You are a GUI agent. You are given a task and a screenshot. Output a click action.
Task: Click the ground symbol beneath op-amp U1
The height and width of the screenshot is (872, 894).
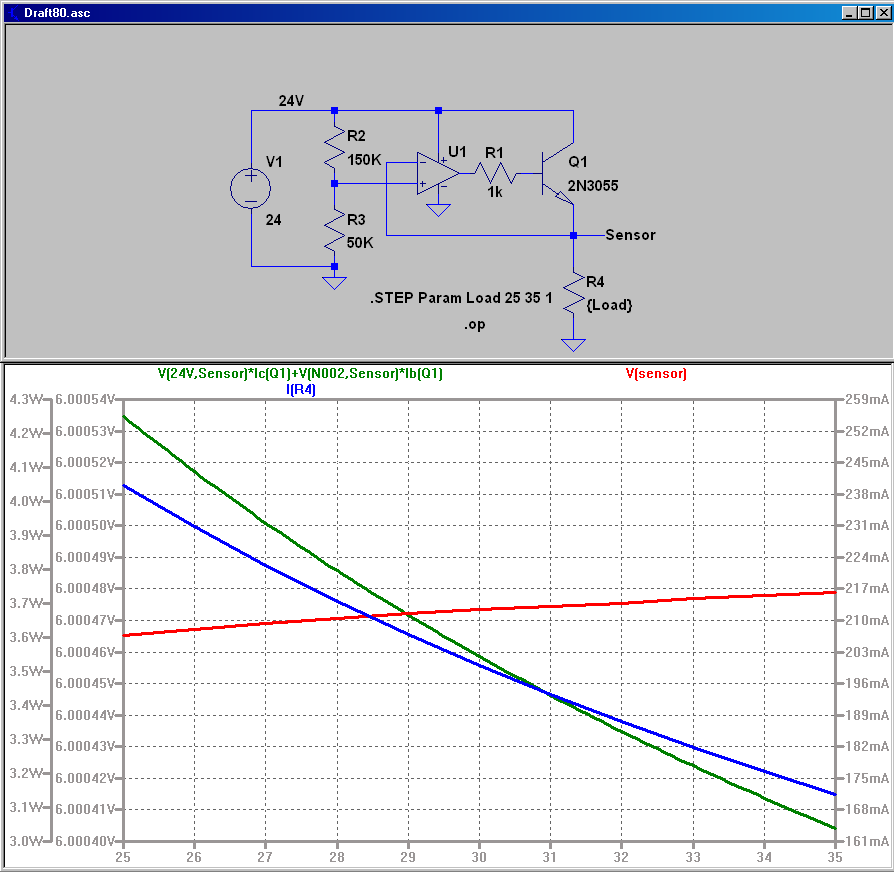pos(438,209)
